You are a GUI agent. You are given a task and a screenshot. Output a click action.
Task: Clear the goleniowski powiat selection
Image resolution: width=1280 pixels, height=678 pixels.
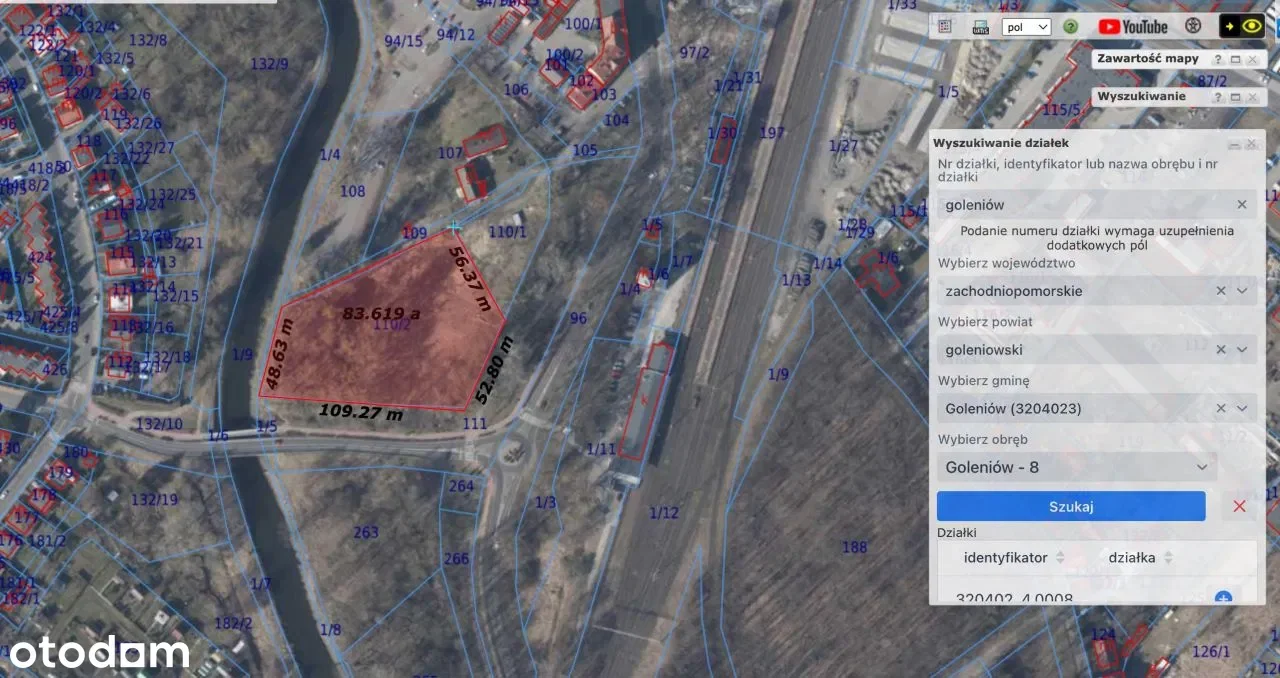pos(1220,350)
